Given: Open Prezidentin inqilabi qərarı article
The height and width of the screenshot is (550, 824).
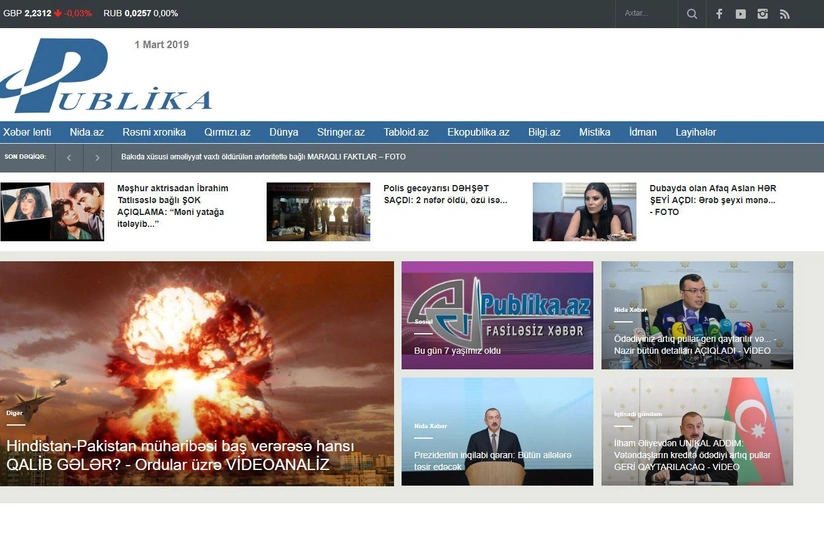Looking at the screenshot, I should tap(497, 431).
